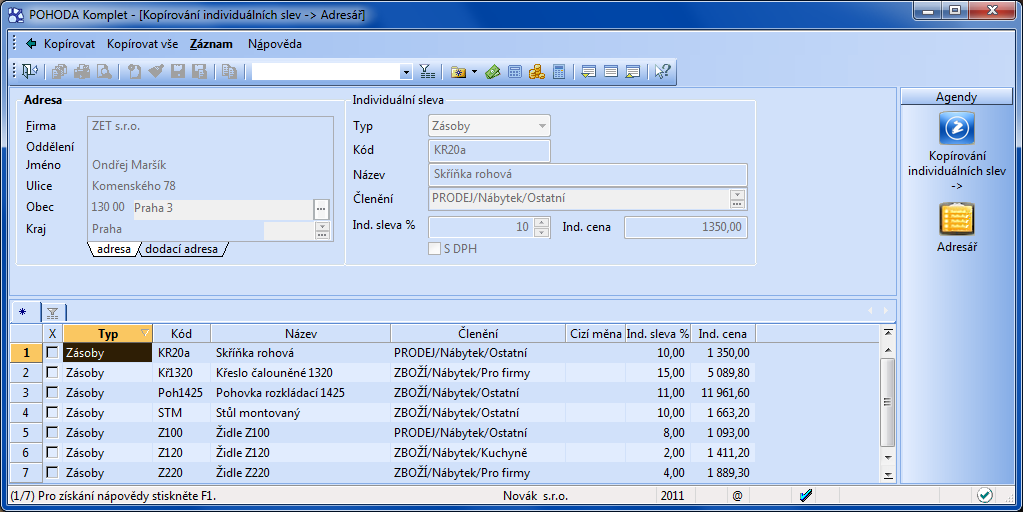1023x512 pixels.
Task: Click the Agendy panel header
Action: point(956,97)
